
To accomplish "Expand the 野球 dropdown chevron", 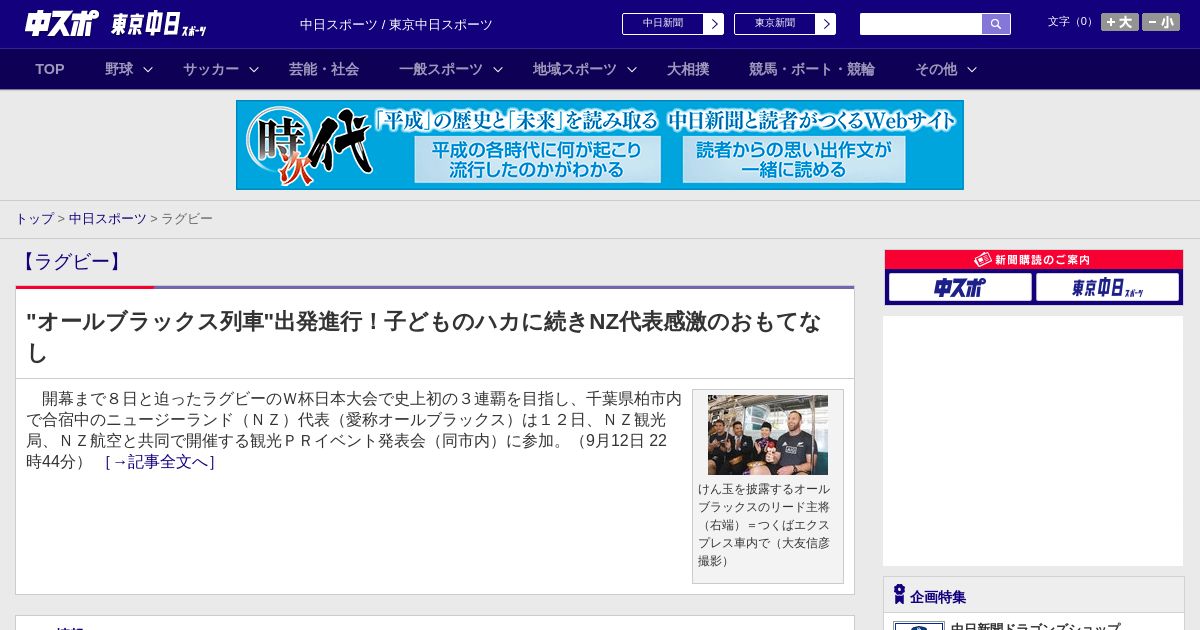I will (148, 70).
